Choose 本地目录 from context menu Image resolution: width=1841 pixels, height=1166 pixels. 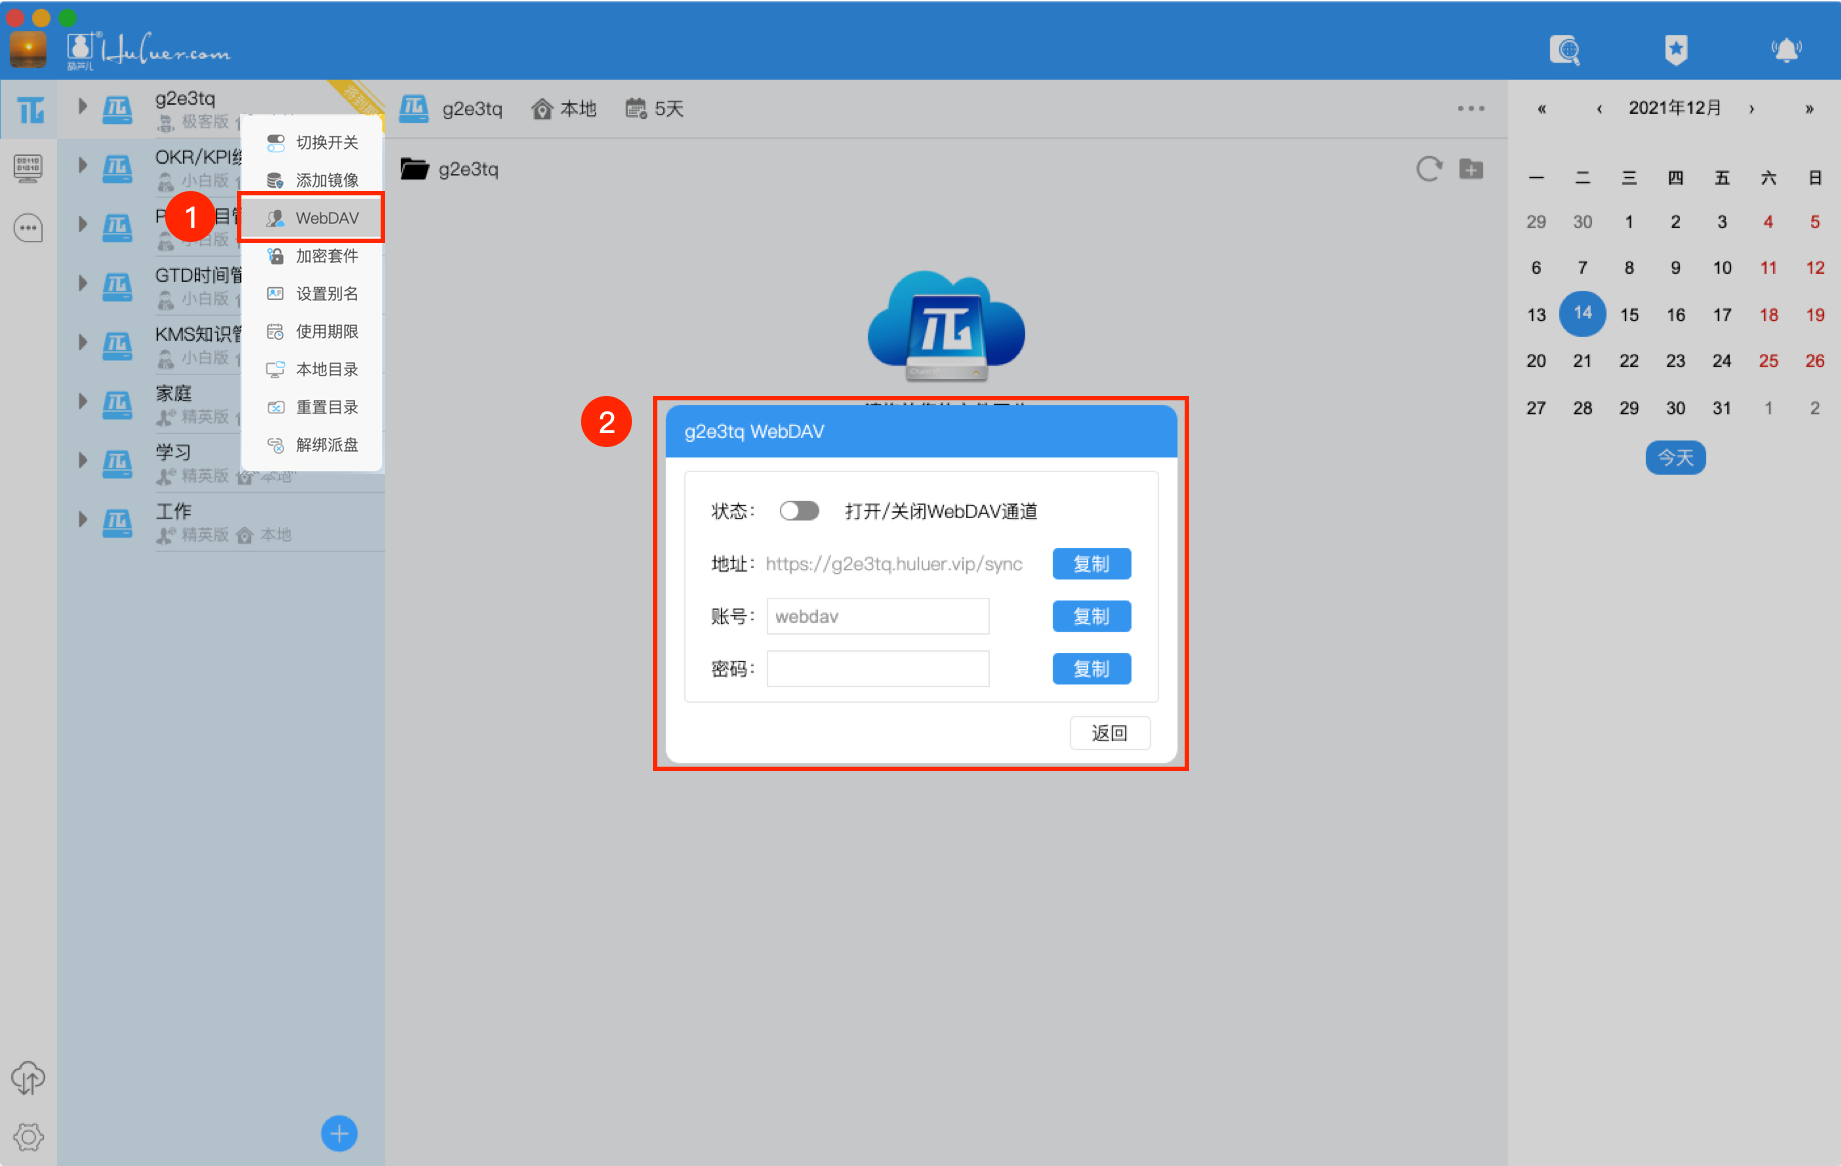coord(312,369)
